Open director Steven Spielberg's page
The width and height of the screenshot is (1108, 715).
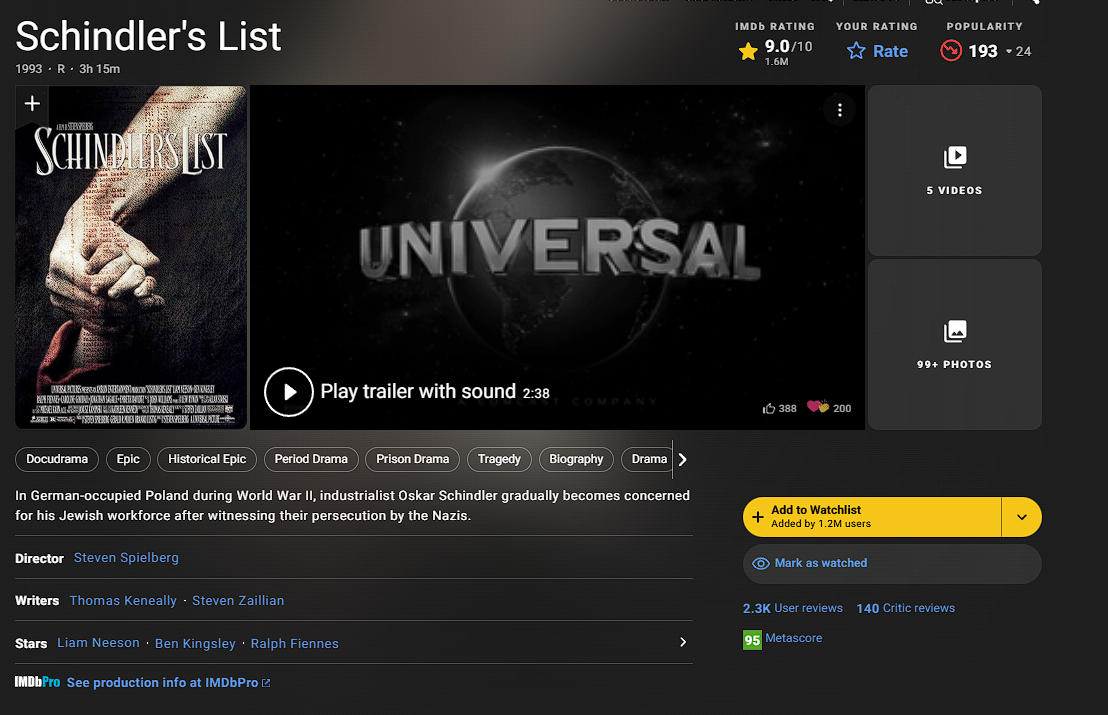(x=126, y=557)
